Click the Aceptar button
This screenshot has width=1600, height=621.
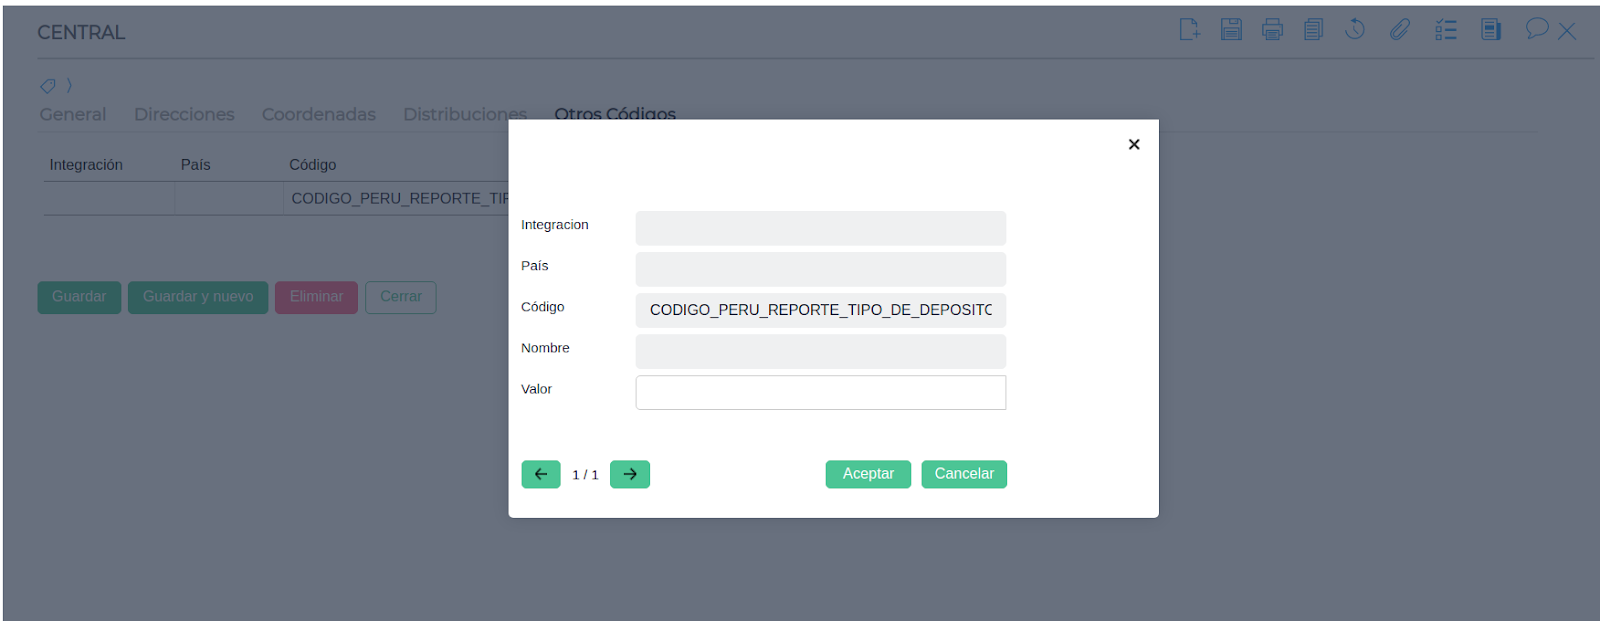coord(868,474)
